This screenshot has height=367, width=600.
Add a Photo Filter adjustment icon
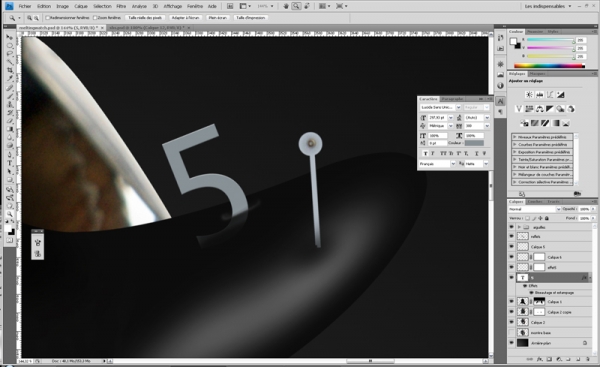coord(560,109)
